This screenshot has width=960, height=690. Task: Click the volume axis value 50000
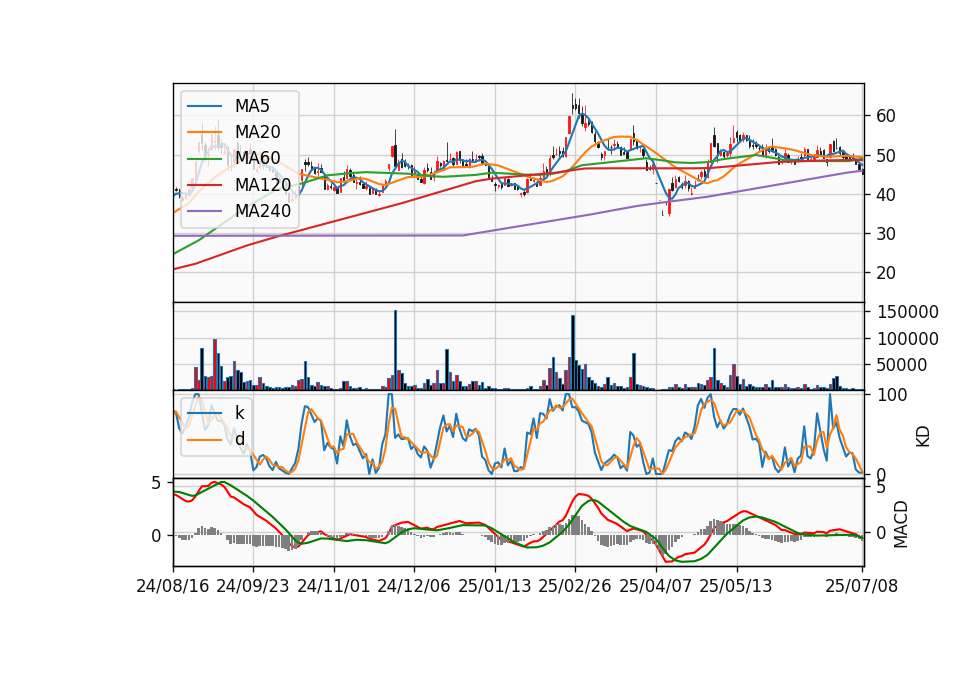point(903,365)
